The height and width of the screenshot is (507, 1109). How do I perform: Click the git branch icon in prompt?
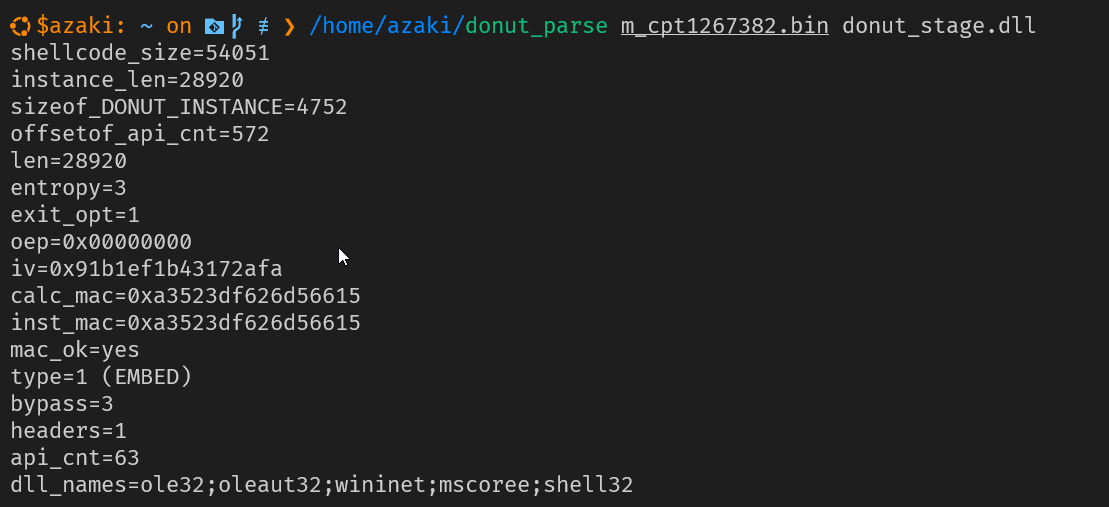point(237,27)
